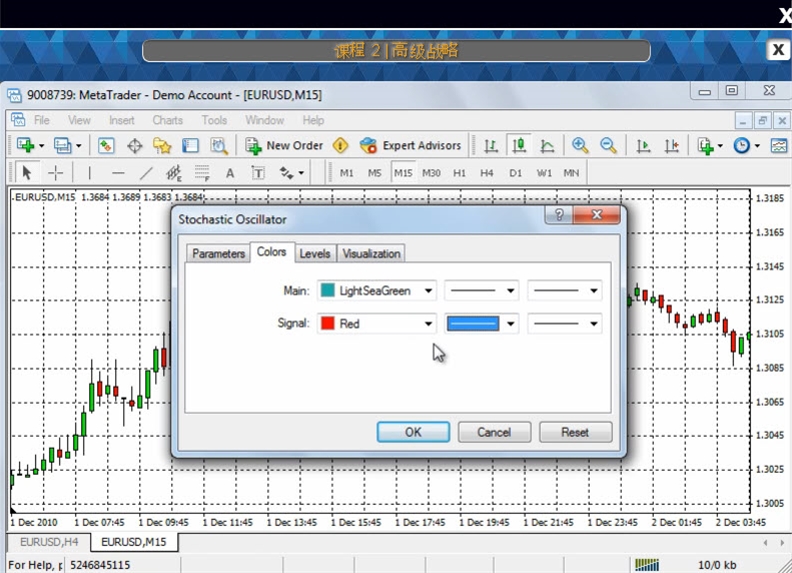
Task: Open the Indicators list icon
Action: pos(706,146)
